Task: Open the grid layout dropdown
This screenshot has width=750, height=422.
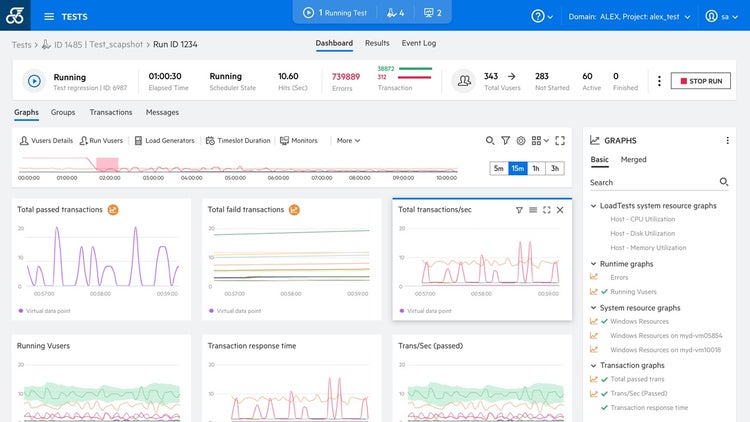Action: click(540, 141)
